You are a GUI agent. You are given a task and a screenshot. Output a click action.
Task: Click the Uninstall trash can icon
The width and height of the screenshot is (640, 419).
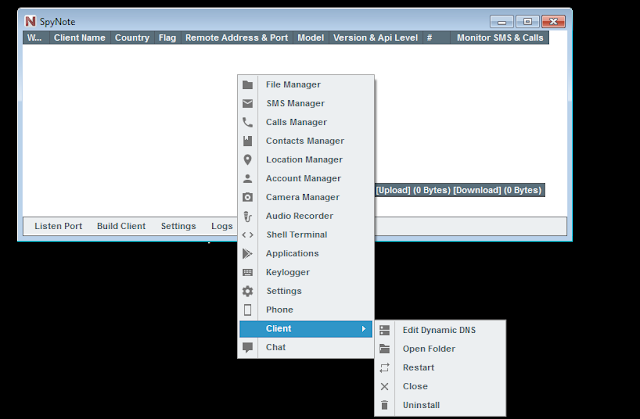(x=384, y=405)
